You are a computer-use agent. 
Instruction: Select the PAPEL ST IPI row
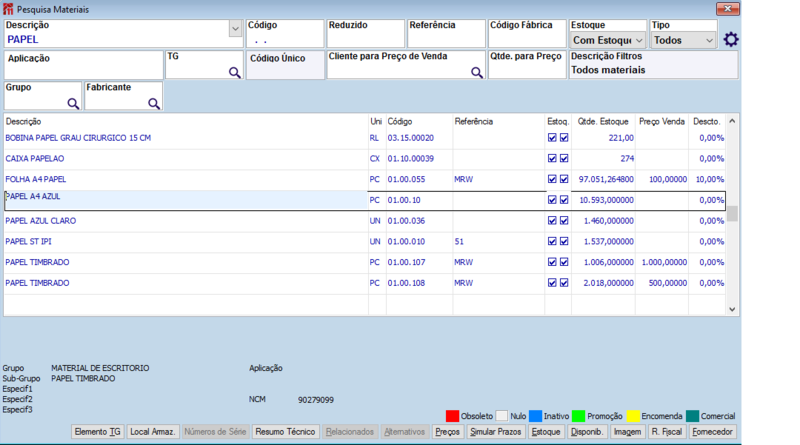365,241
